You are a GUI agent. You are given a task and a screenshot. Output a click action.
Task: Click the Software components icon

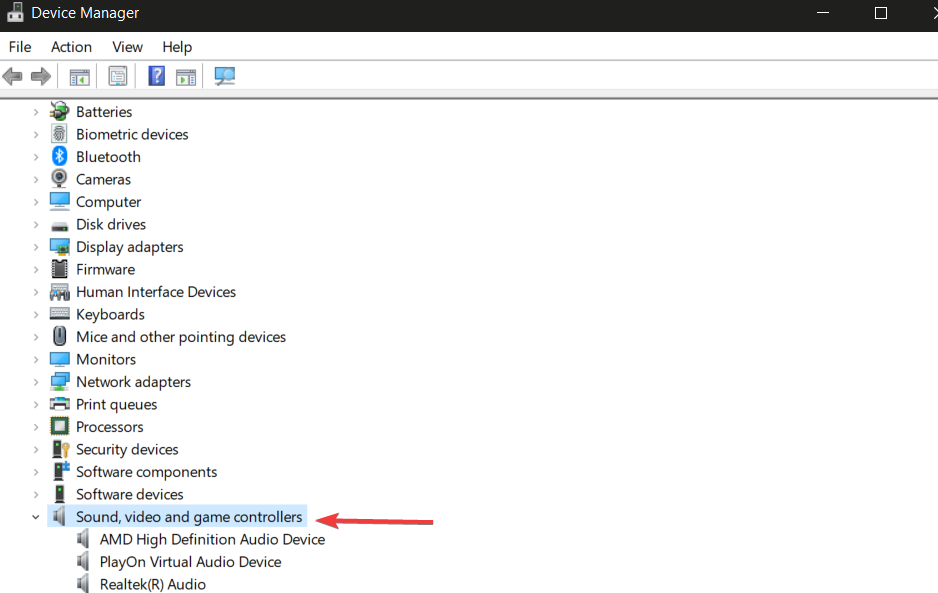click(61, 472)
